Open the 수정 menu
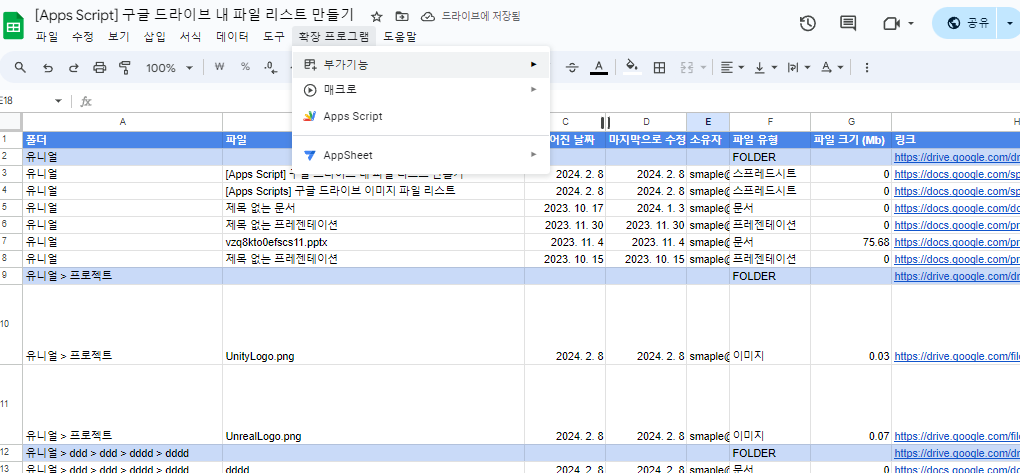Screen dimensions: 1020x473 [83, 37]
